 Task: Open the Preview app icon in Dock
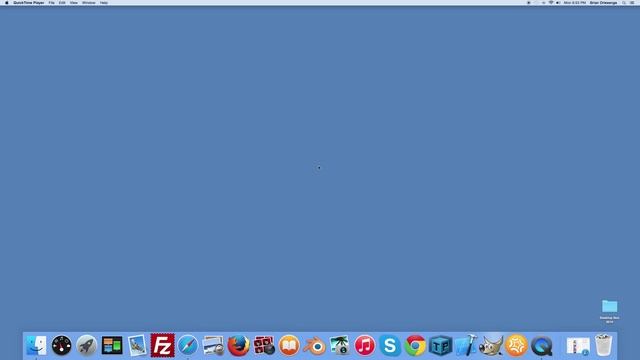tap(213, 345)
